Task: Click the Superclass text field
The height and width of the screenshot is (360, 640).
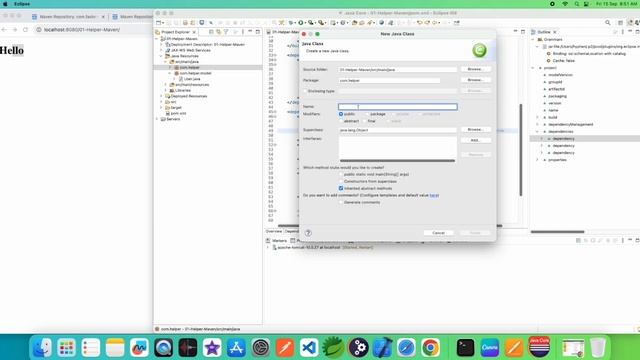Action: [398, 130]
